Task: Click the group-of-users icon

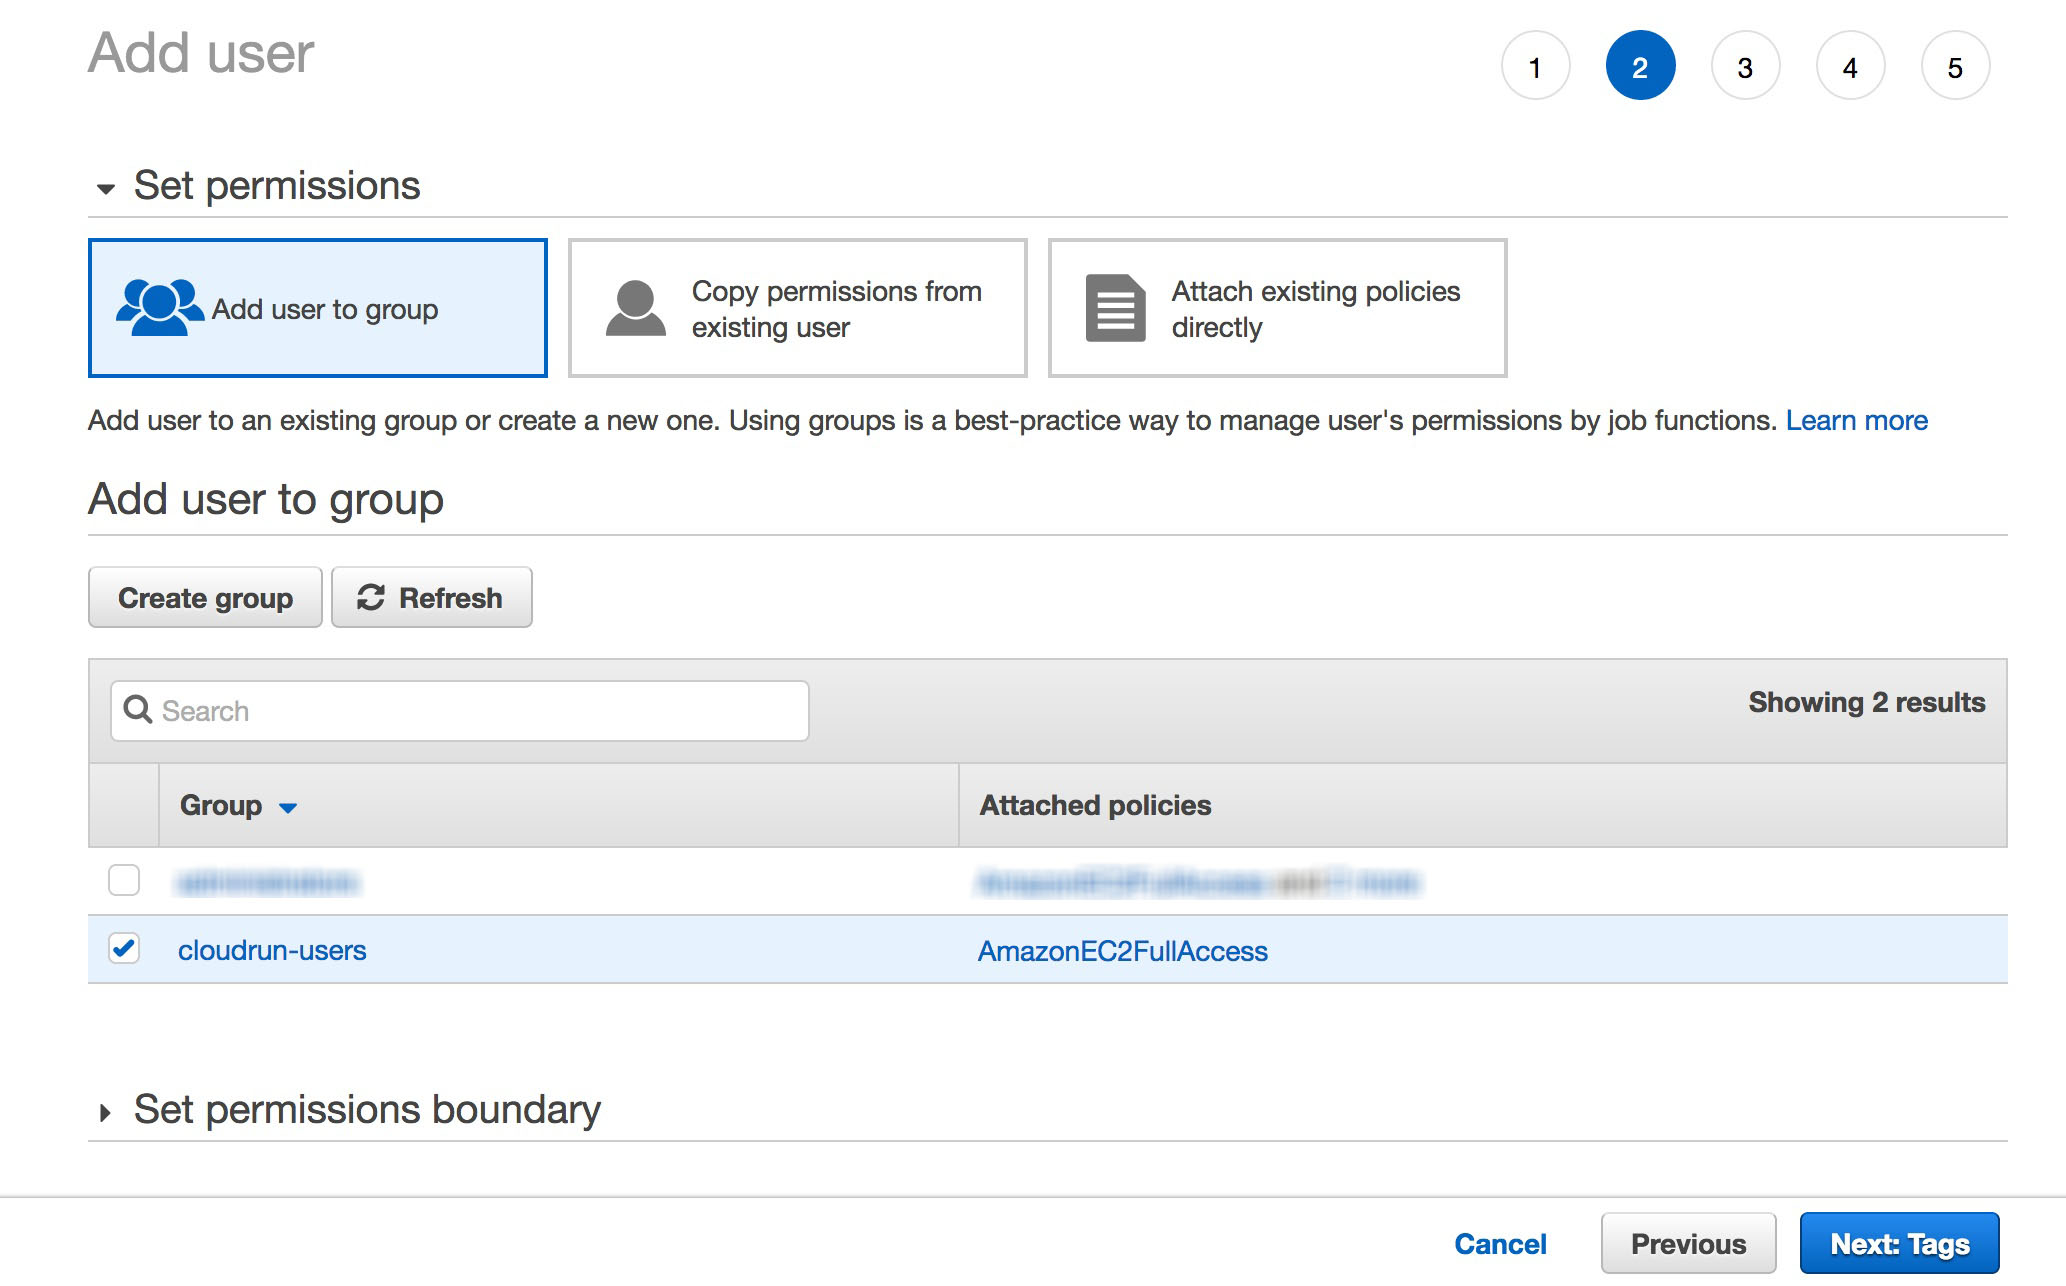Action: click(159, 307)
